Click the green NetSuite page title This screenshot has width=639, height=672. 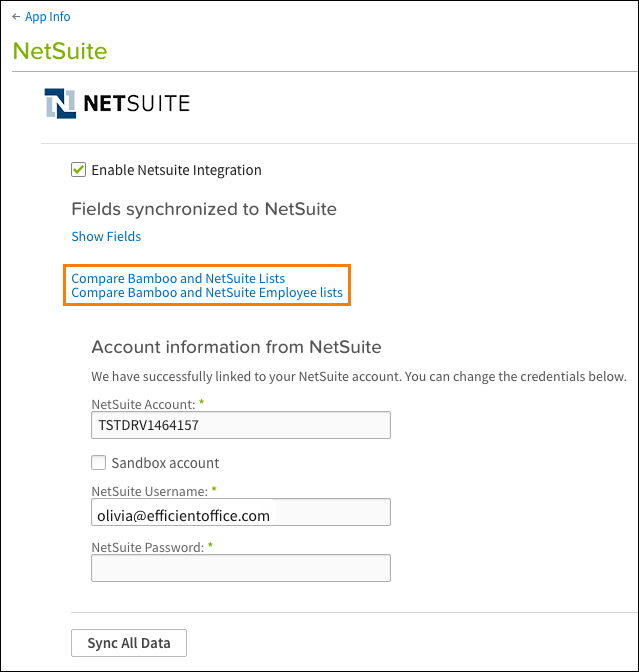(x=60, y=51)
